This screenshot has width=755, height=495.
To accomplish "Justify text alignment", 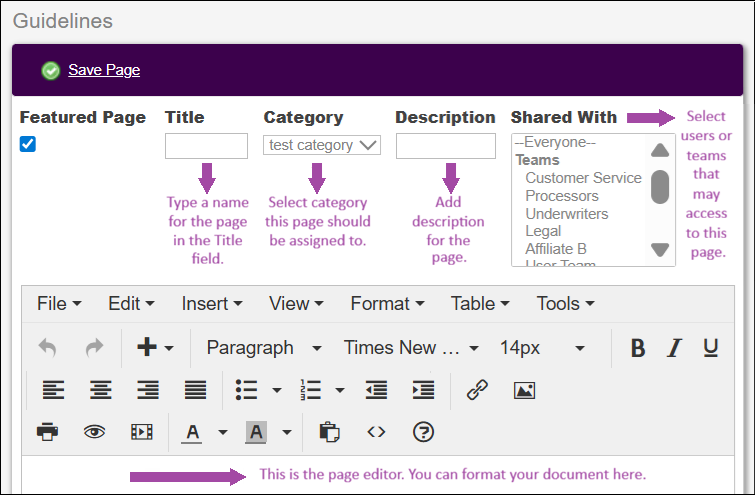I will point(195,390).
